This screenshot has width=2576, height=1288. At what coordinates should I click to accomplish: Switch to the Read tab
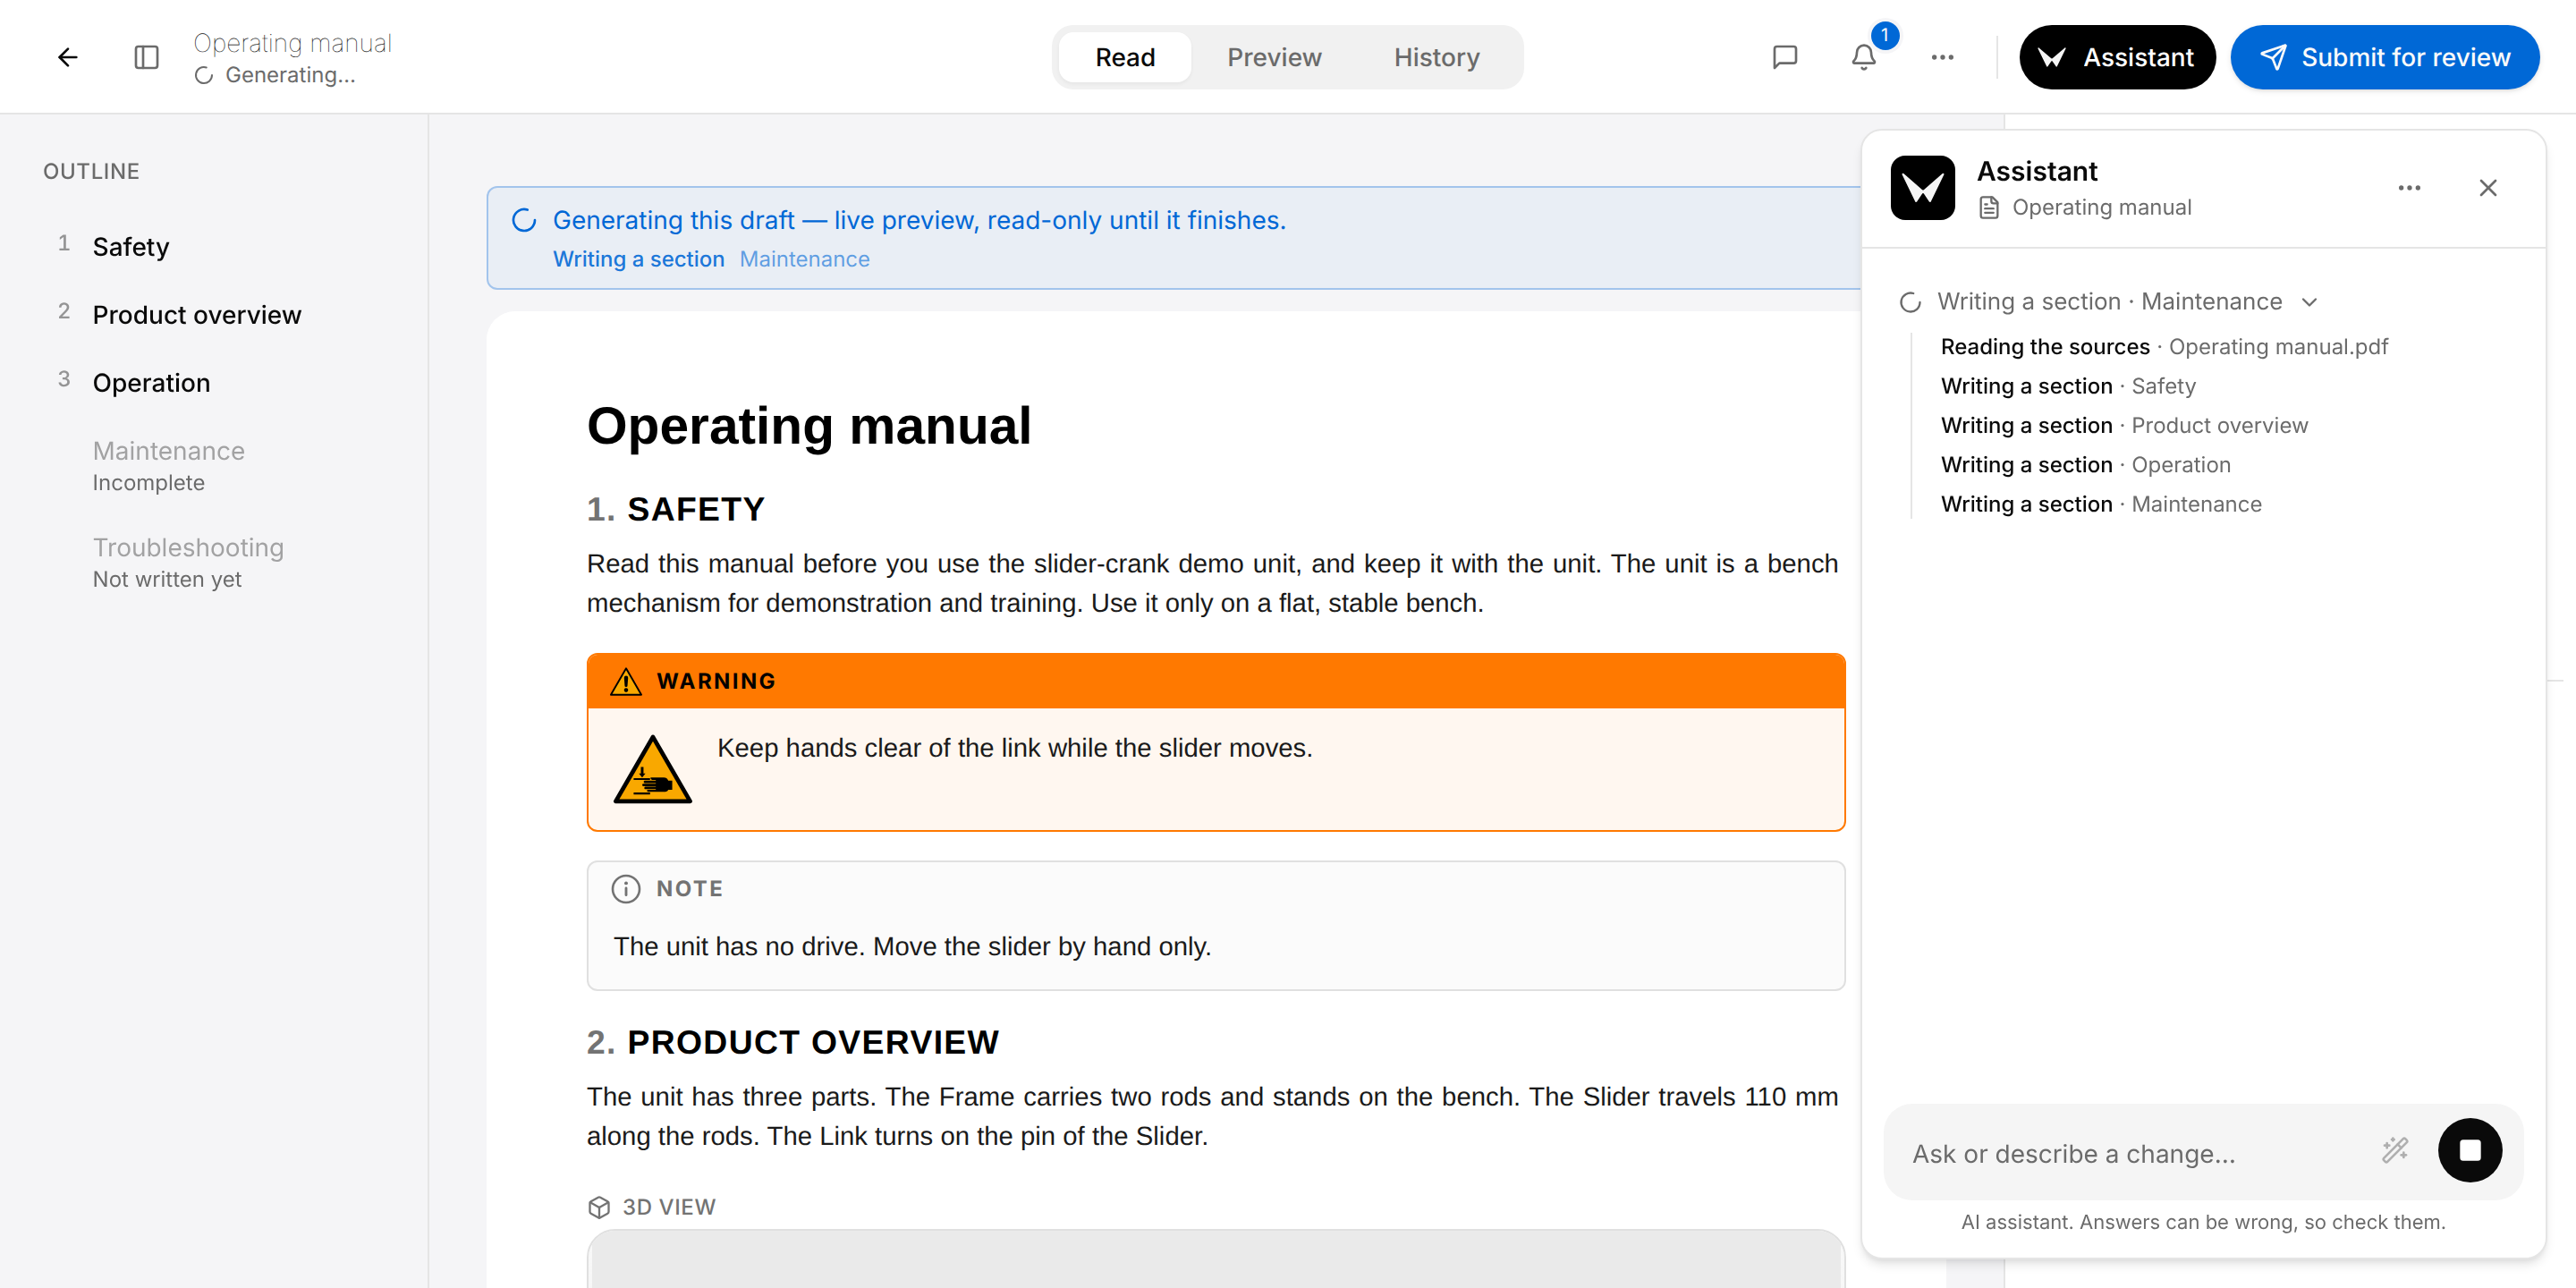pyautogui.click(x=1125, y=57)
